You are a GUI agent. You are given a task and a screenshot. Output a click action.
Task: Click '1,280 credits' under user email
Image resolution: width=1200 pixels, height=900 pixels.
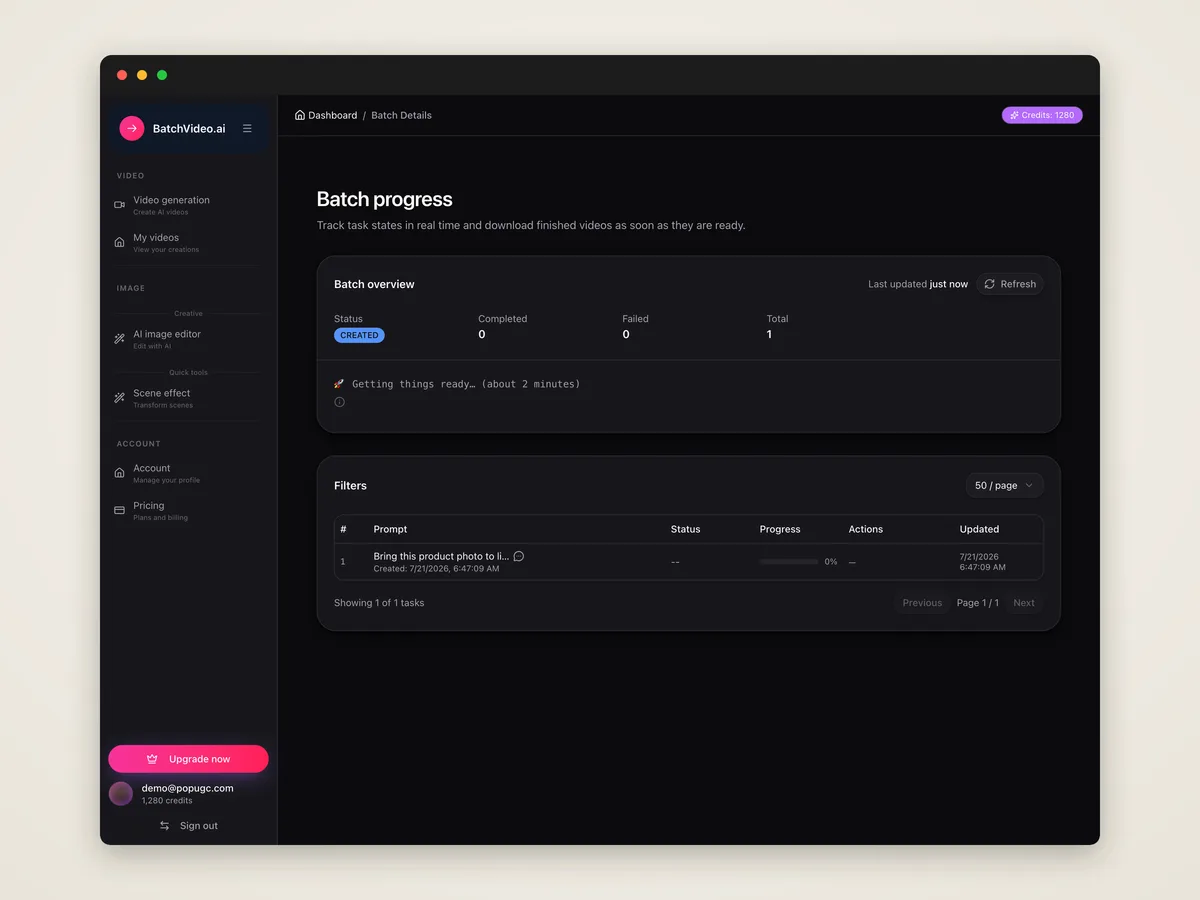pyautogui.click(x=167, y=801)
